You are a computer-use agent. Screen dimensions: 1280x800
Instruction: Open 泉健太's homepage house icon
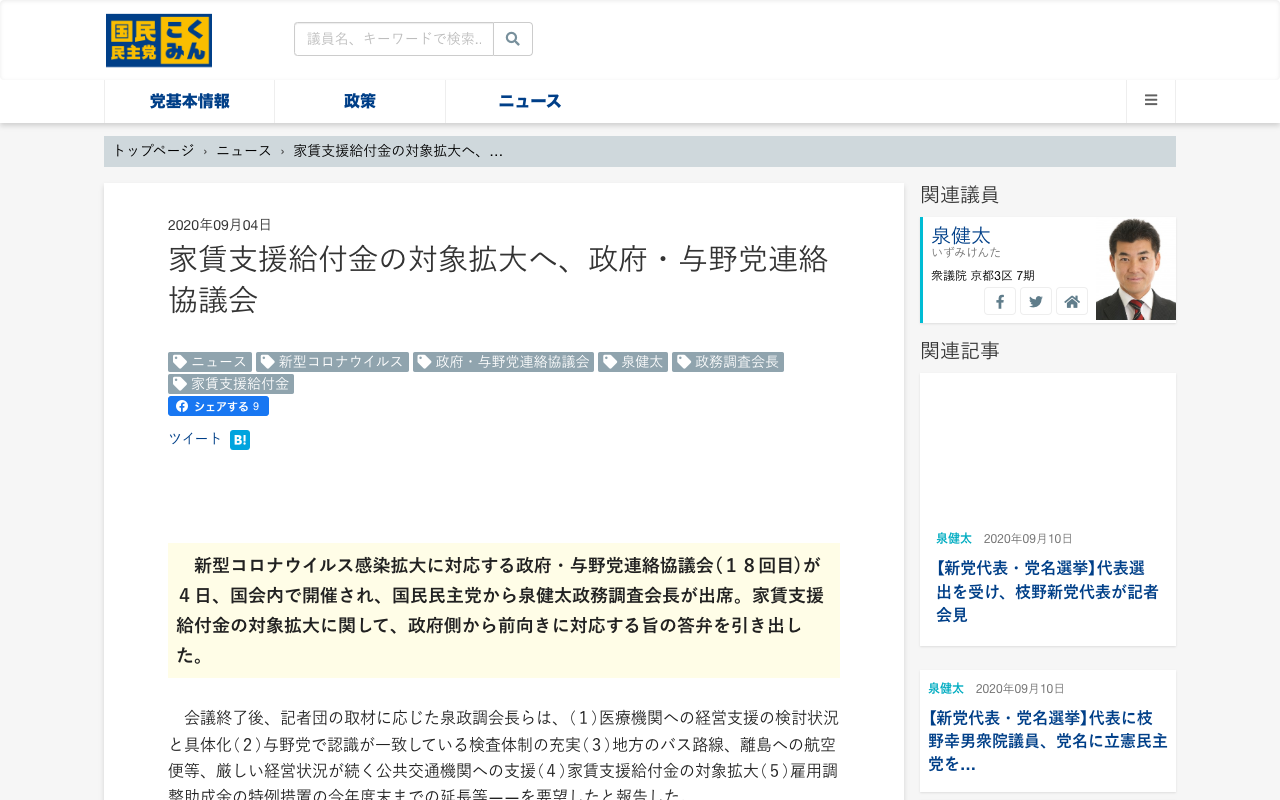1072,301
